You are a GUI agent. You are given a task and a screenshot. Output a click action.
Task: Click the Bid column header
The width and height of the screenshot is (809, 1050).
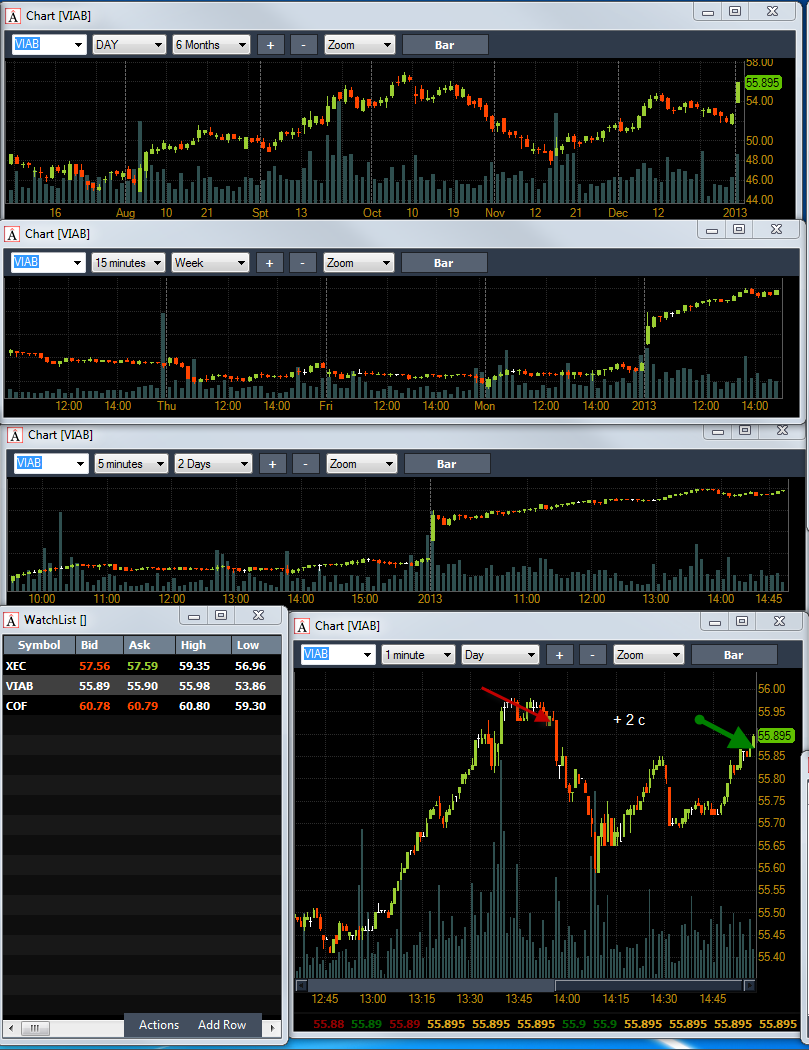(x=99, y=645)
